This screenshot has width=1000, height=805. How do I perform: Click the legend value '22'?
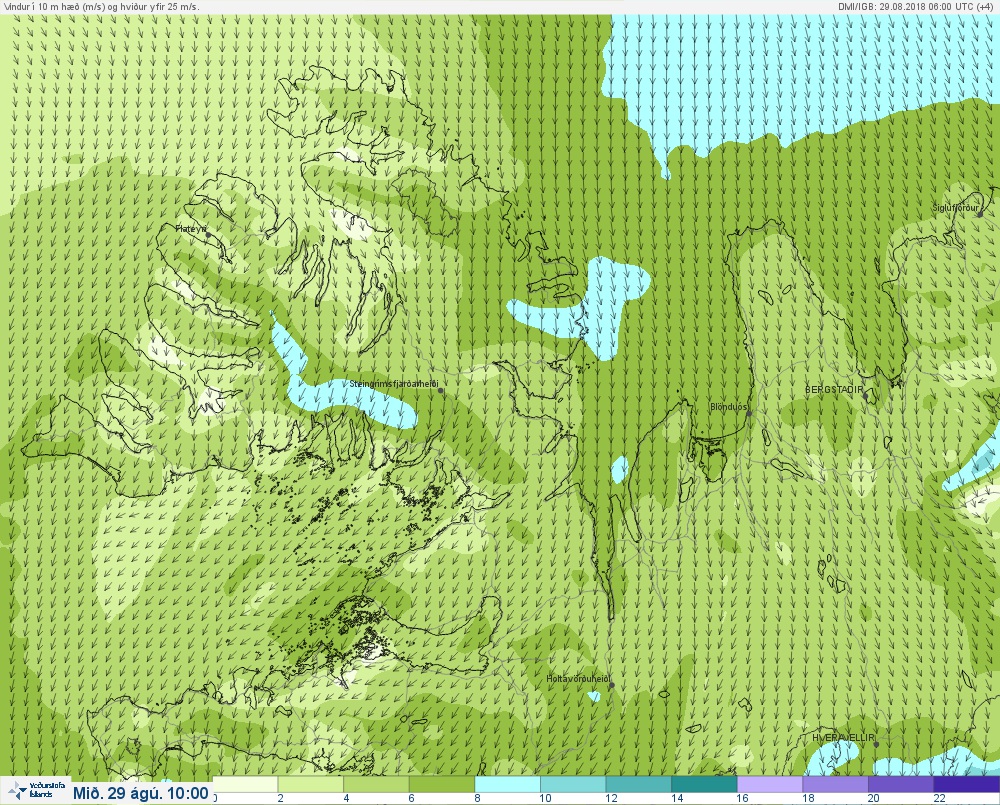939,798
